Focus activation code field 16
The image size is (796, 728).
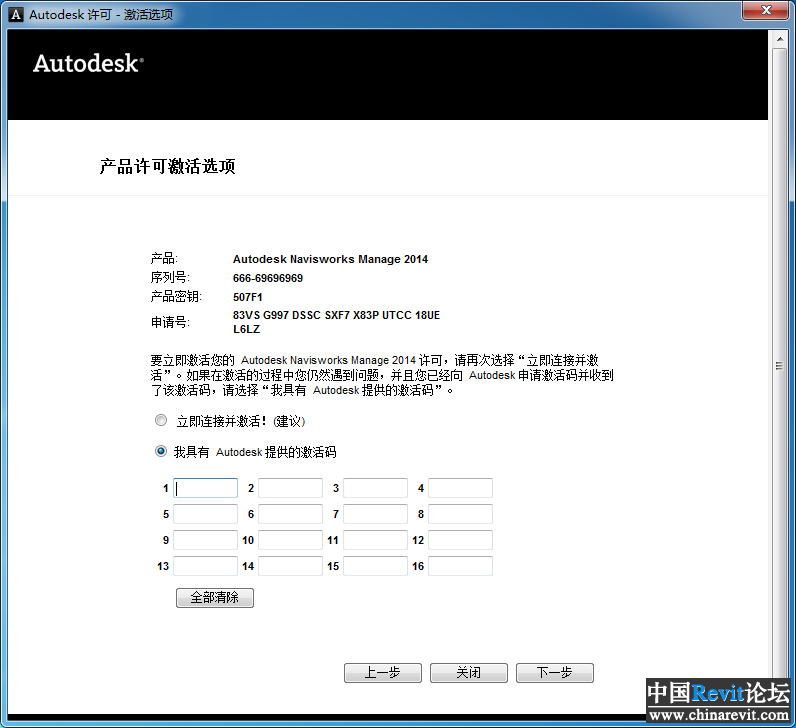coord(460,566)
